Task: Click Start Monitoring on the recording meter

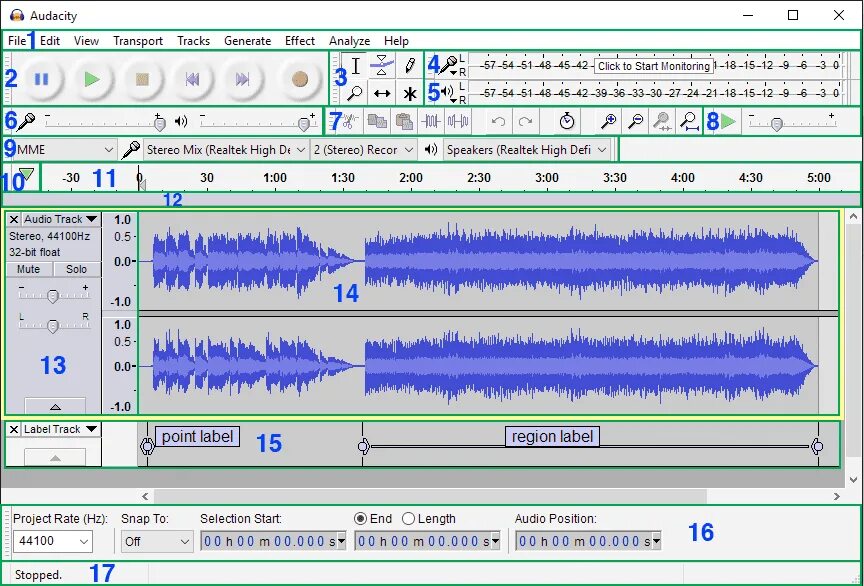Action: 654,66
